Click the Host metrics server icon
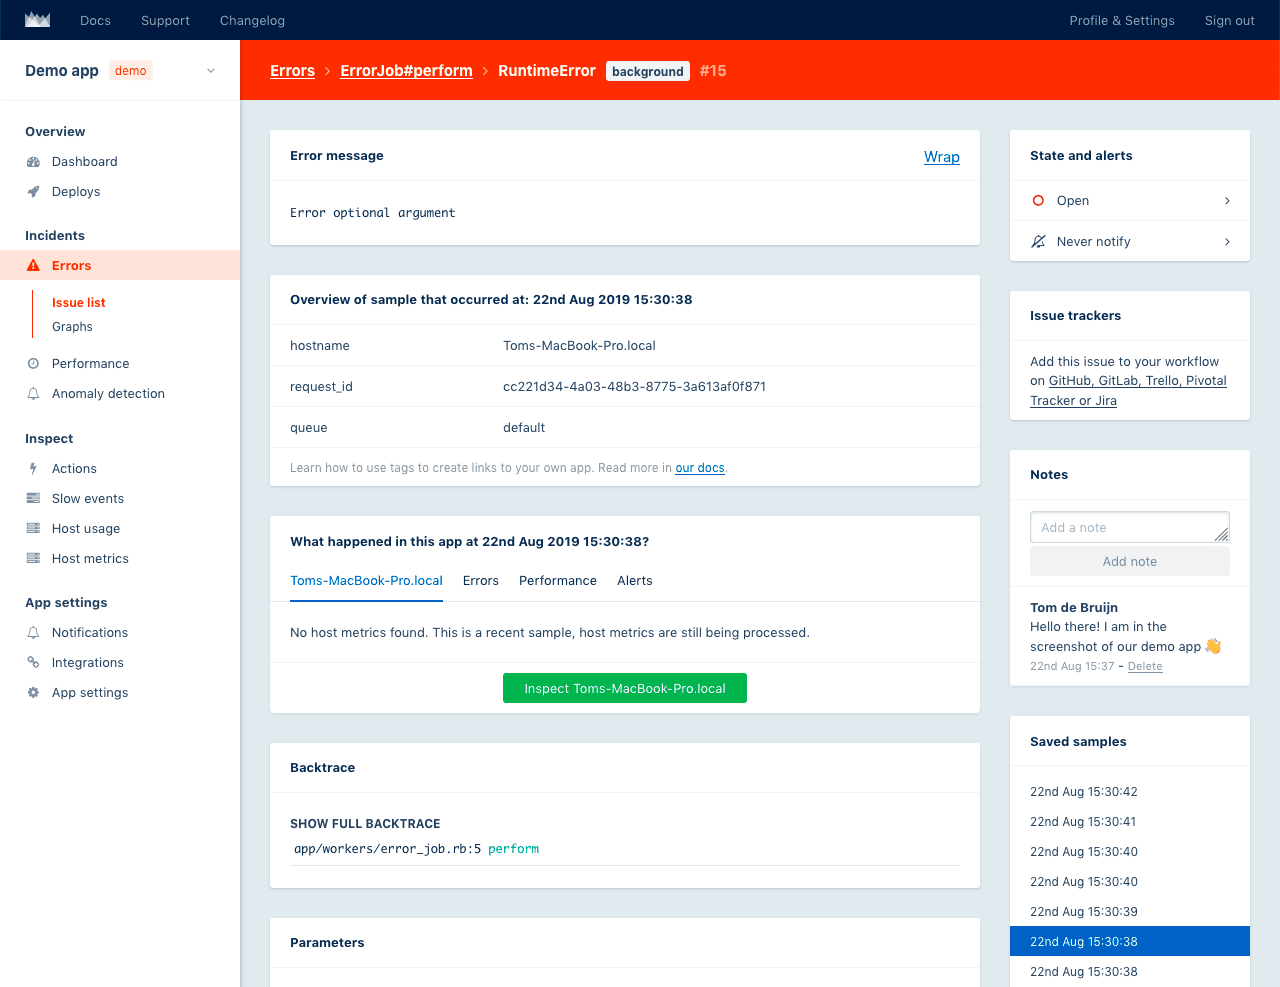This screenshot has height=987, width=1280. (x=33, y=559)
